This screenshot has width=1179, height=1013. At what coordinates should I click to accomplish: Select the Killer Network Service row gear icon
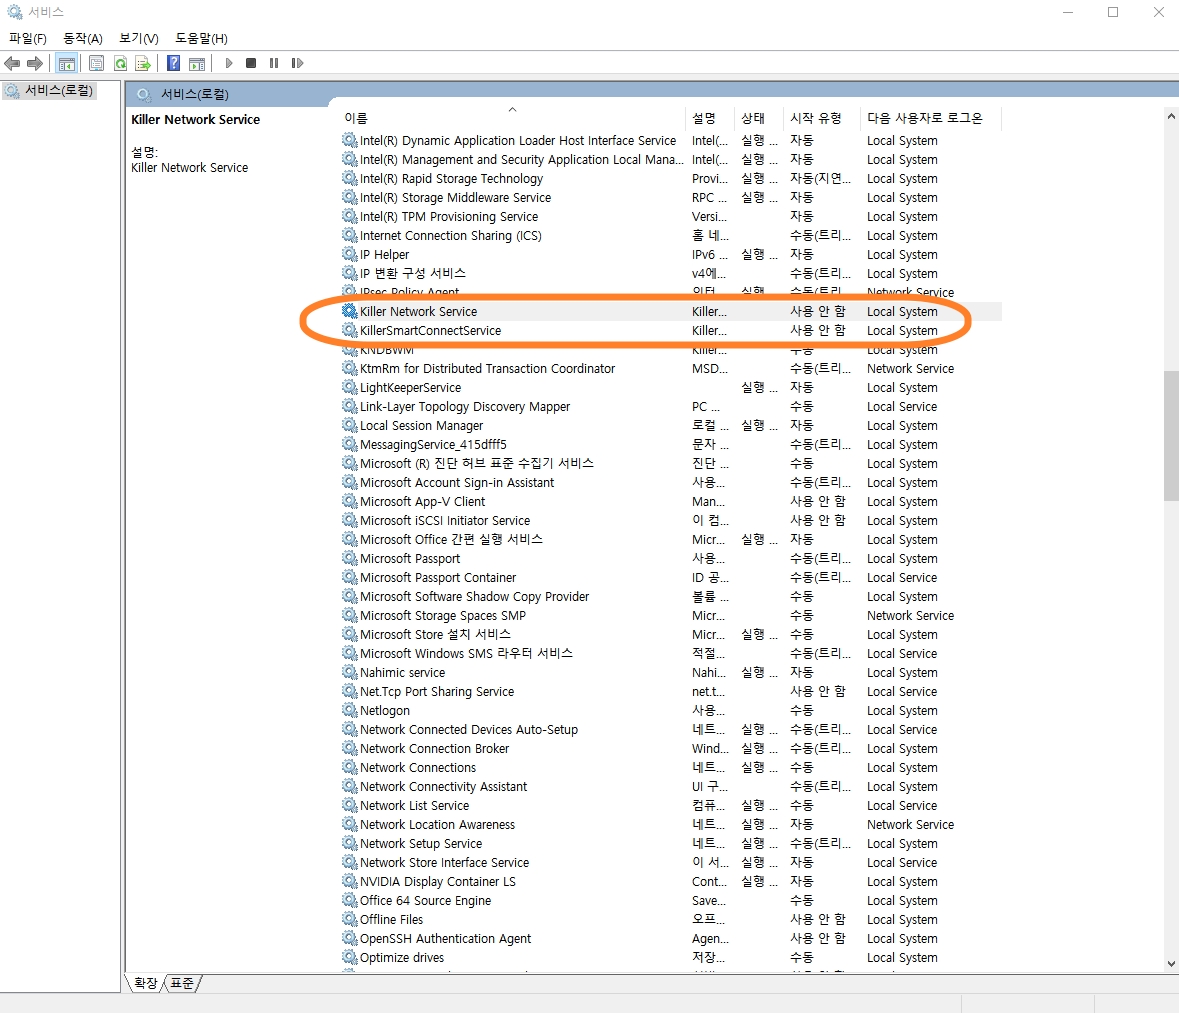pos(350,311)
